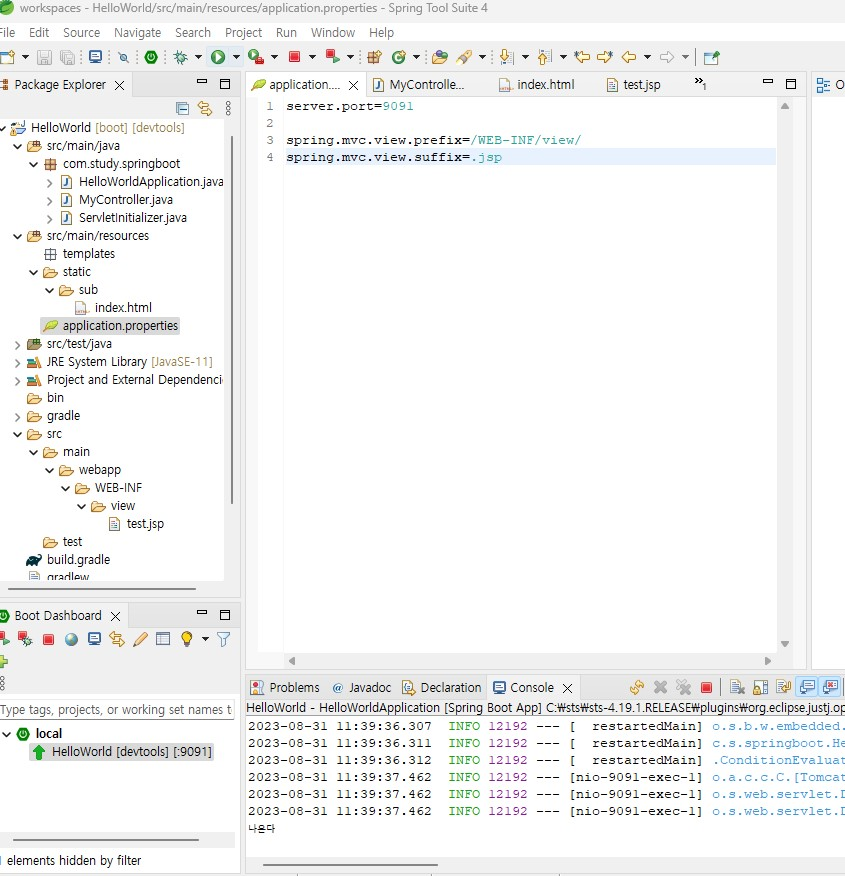The height and width of the screenshot is (876, 845).
Task: Open Browser globe icon in Boot Dashboard
Action: coord(71,639)
